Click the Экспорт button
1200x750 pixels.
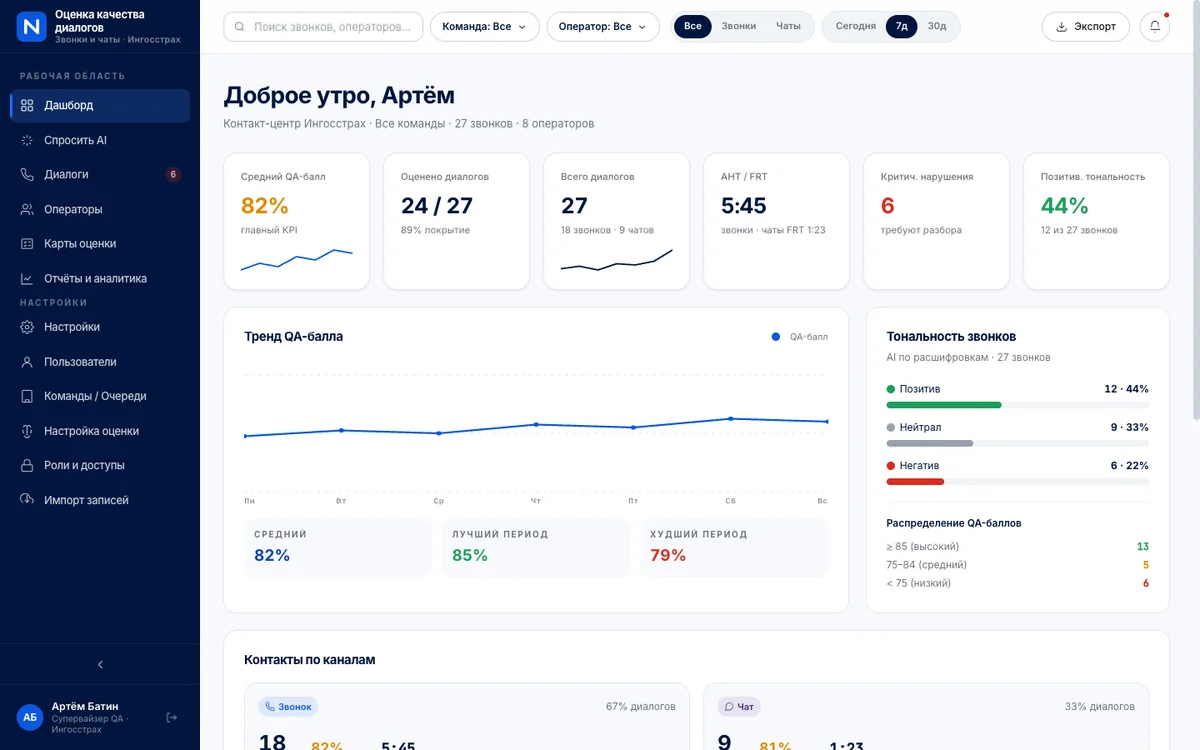(x=1086, y=27)
